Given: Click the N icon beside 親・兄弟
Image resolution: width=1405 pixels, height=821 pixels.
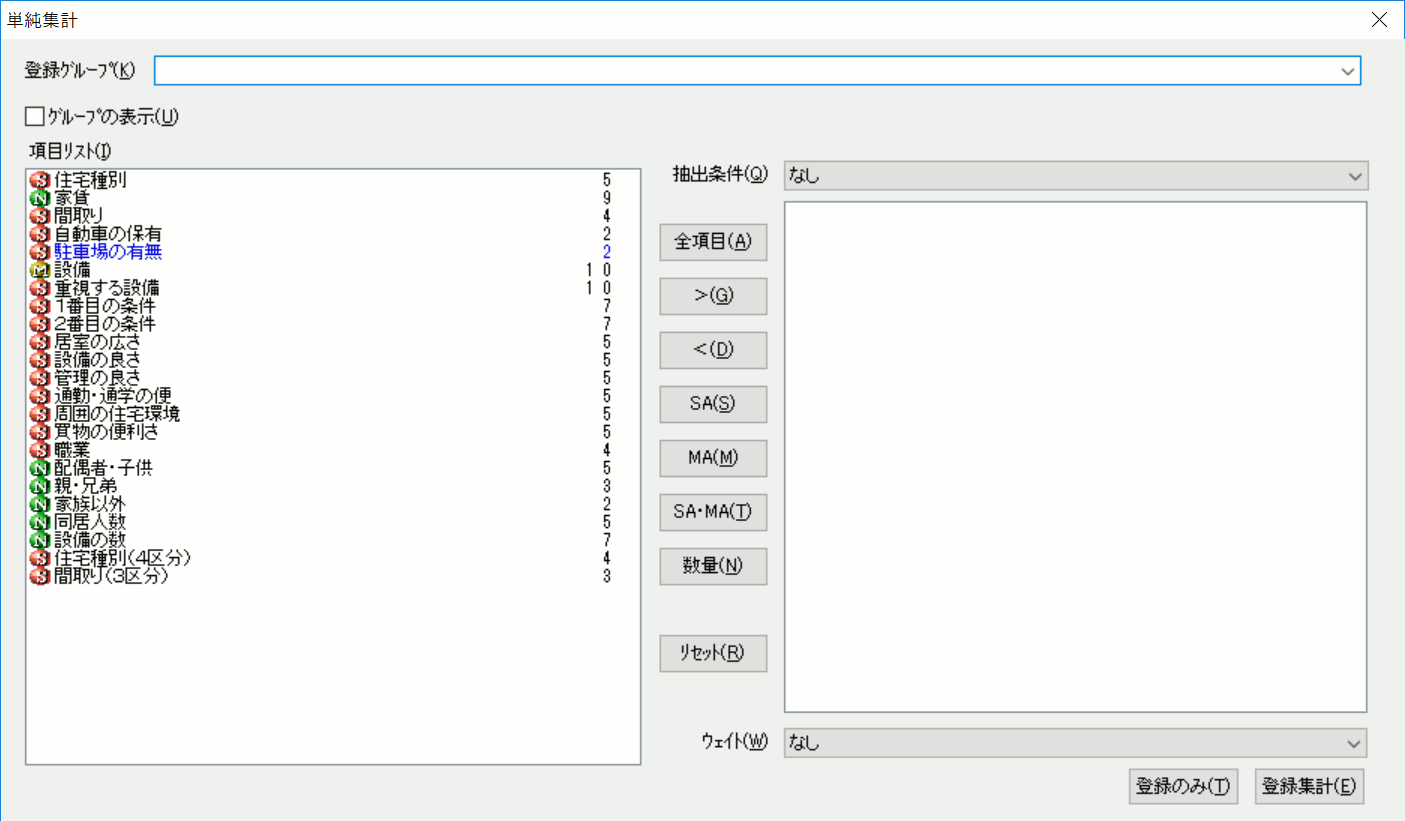Looking at the screenshot, I should (40, 486).
